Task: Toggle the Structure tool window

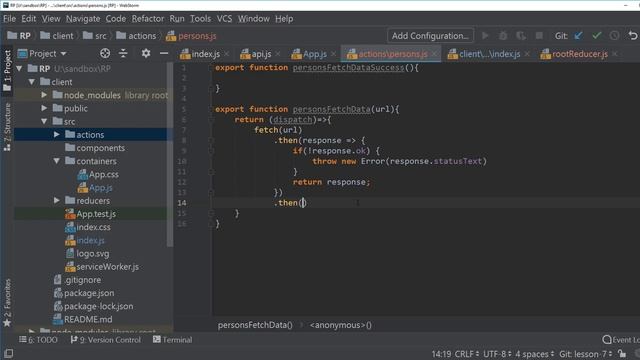Action: coord(7,127)
